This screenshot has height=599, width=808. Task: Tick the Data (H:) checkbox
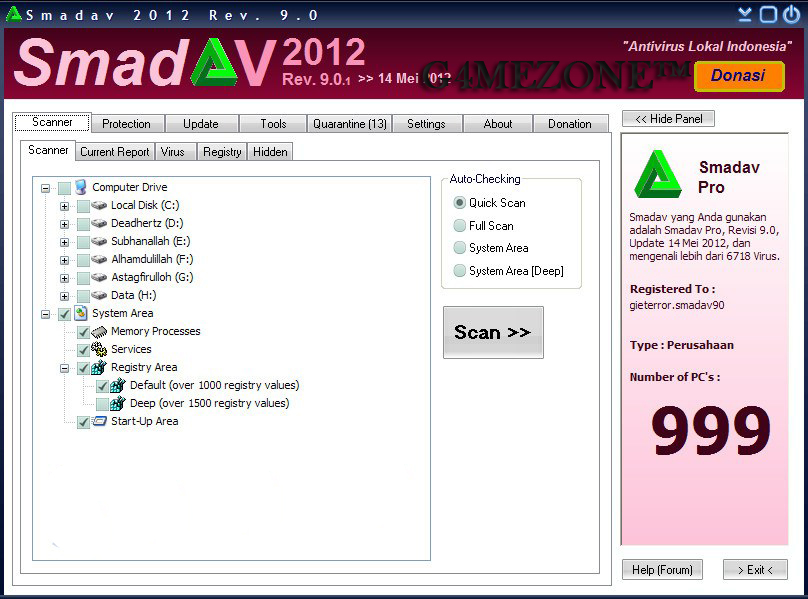tap(83, 296)
